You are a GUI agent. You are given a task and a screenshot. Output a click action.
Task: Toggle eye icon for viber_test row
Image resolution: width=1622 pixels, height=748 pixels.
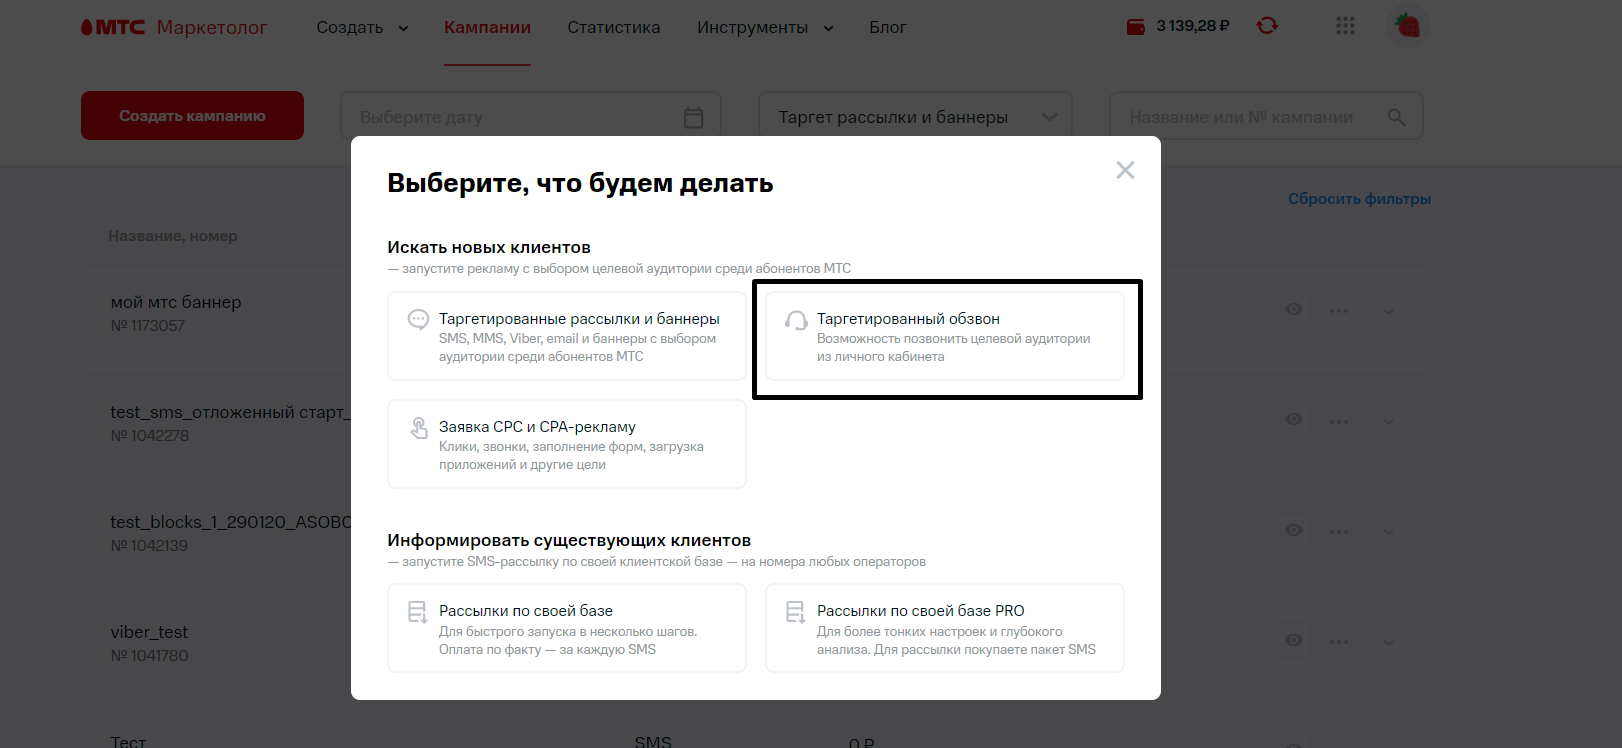coord(1293,640)
